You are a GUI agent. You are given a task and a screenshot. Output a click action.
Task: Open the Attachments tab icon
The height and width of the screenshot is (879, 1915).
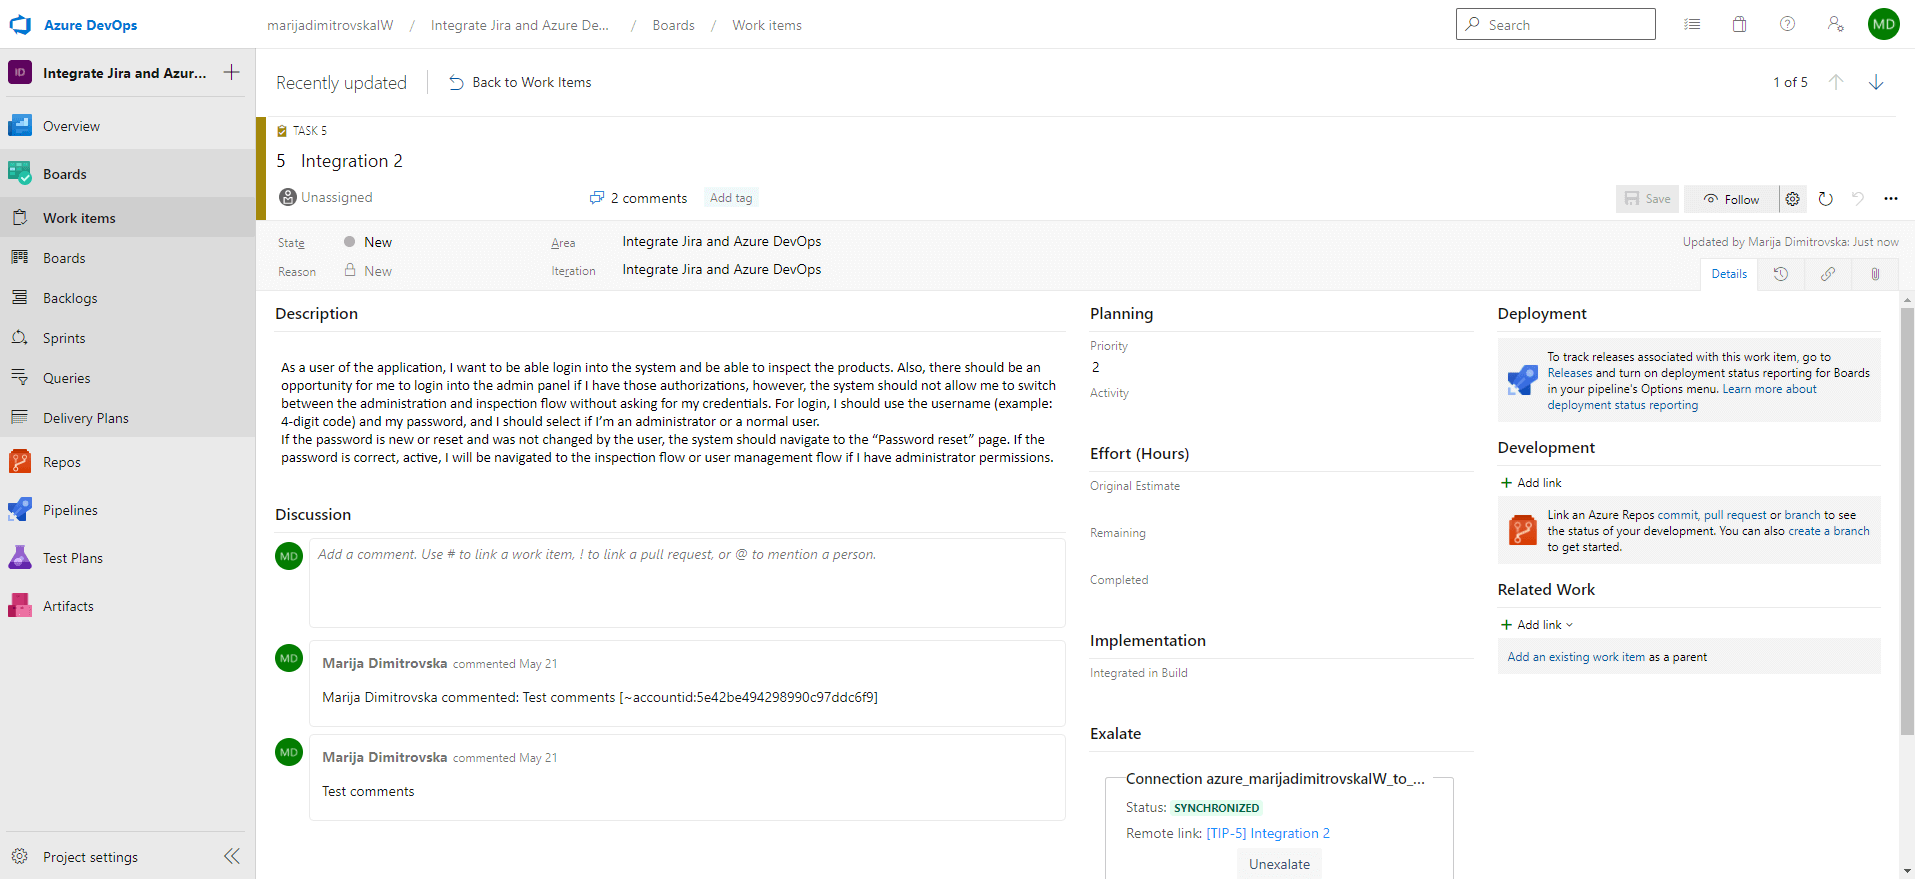1875,274
